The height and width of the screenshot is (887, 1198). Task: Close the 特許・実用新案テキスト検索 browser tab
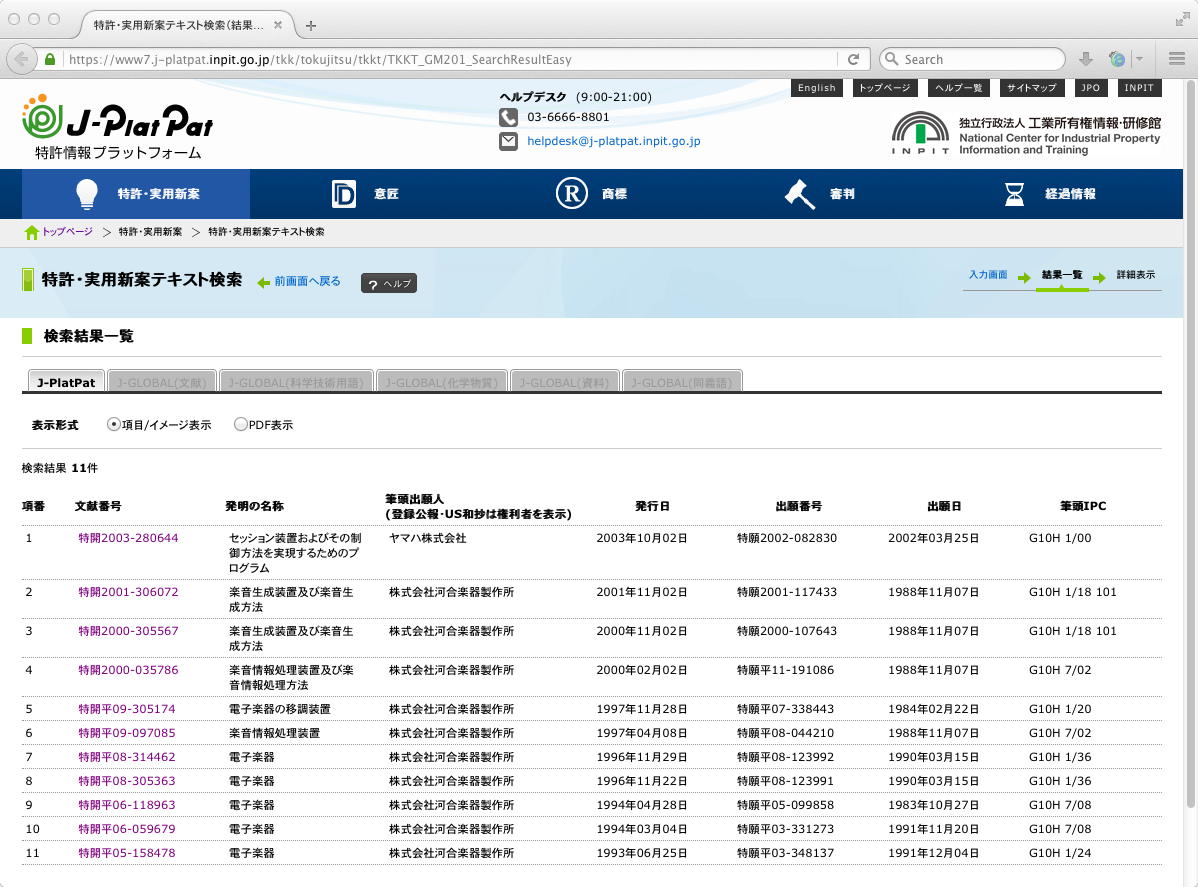[x=278, y=24]
